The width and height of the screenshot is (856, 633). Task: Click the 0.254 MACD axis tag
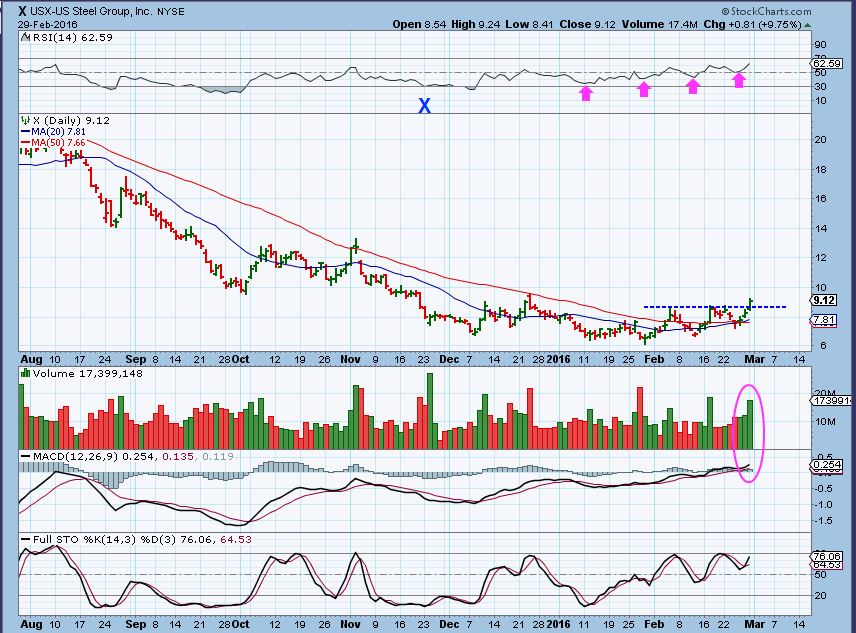827,465
